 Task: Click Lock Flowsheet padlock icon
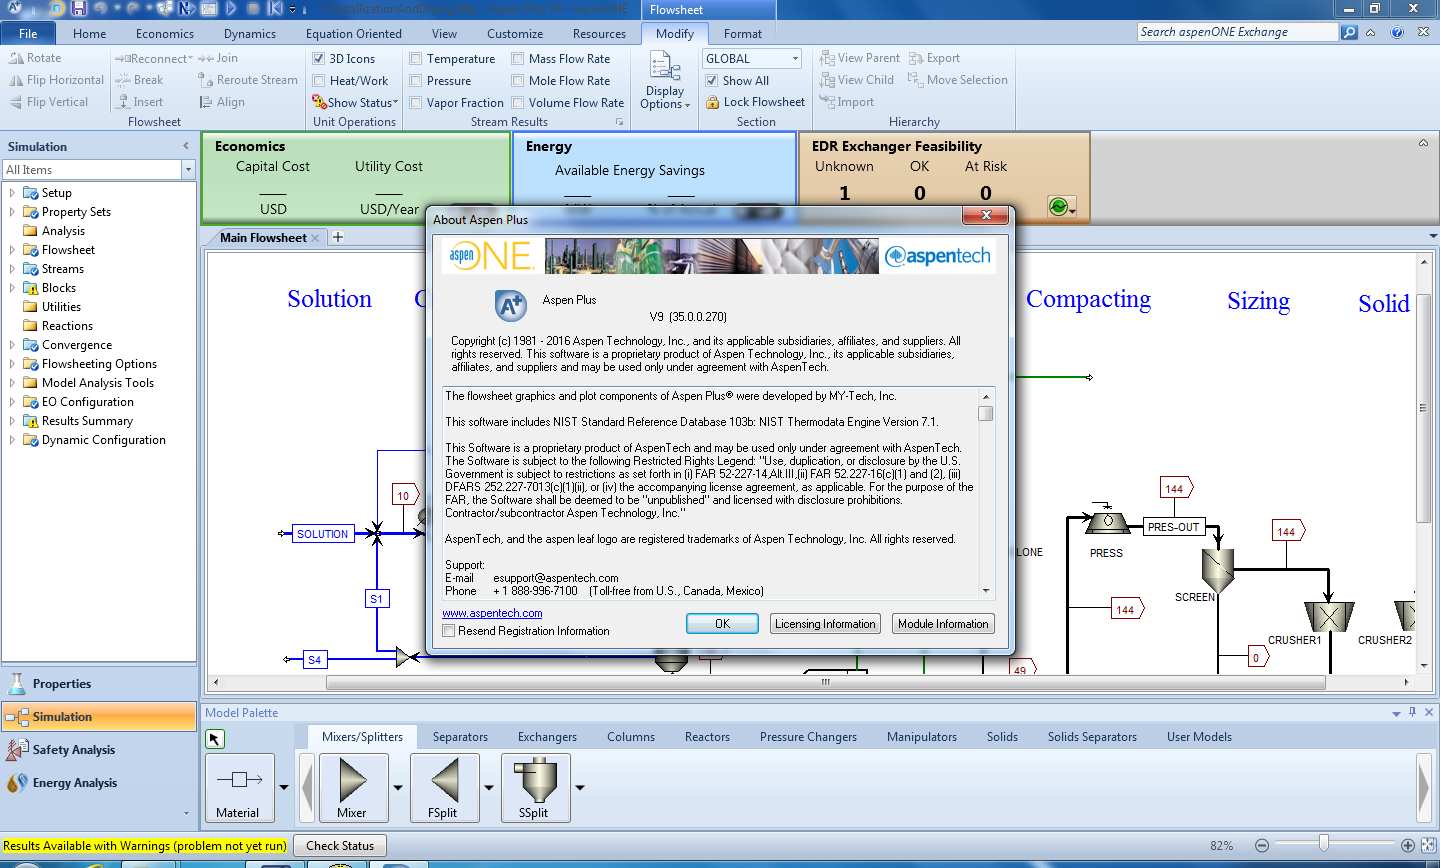[x=713, y=102]
